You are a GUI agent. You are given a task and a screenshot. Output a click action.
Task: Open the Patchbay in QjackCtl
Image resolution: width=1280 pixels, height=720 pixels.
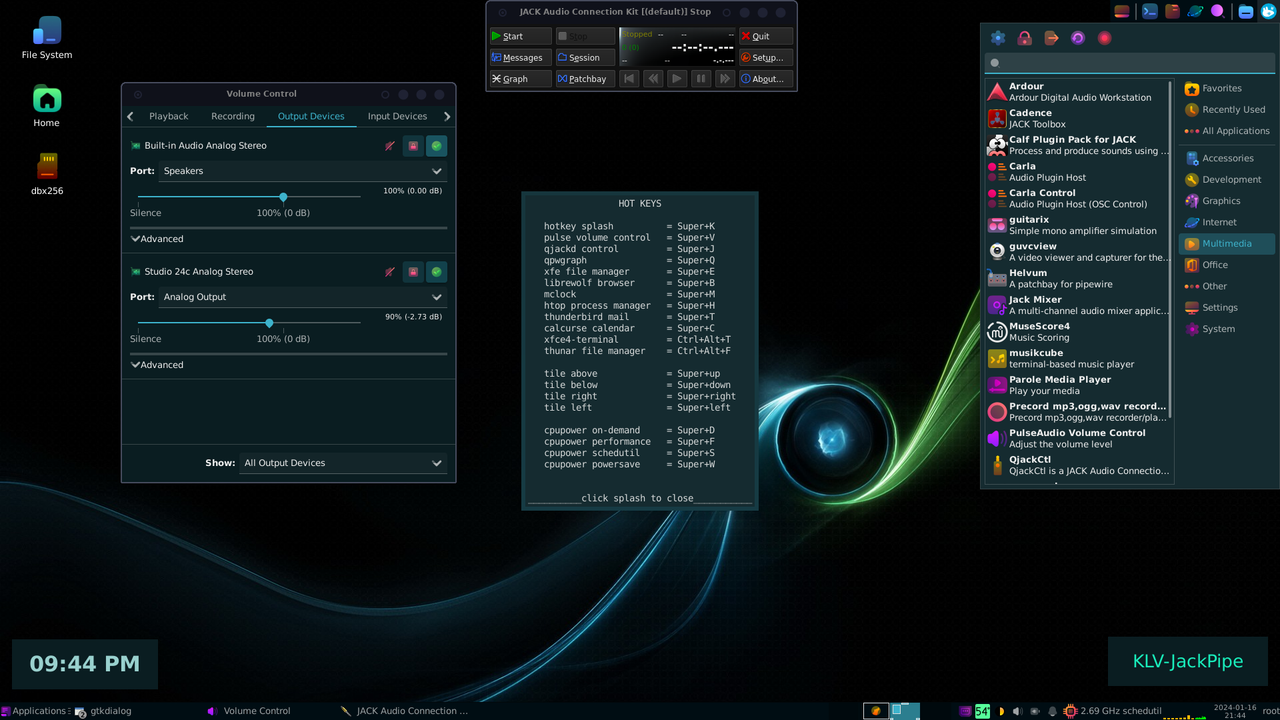(584, 78)
